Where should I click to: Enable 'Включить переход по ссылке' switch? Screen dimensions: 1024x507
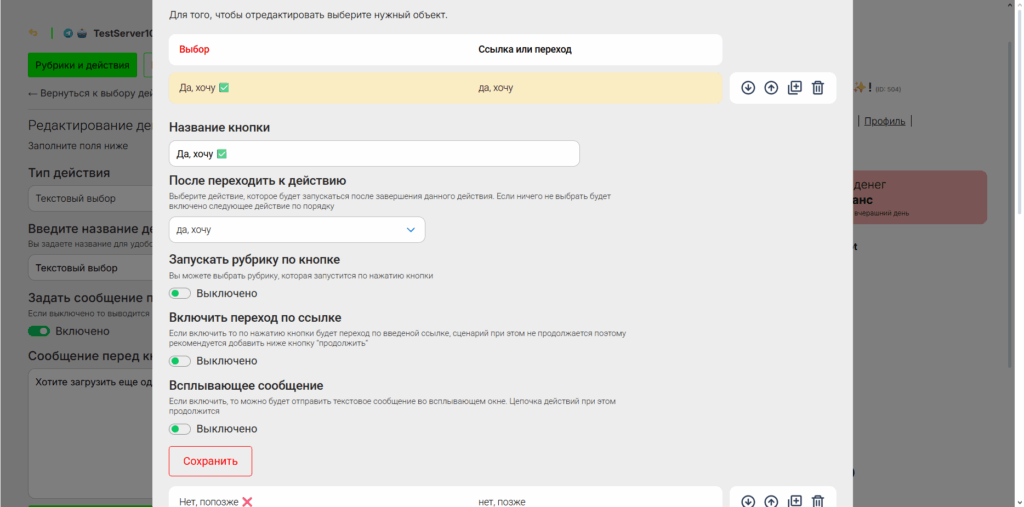[180, 361]
